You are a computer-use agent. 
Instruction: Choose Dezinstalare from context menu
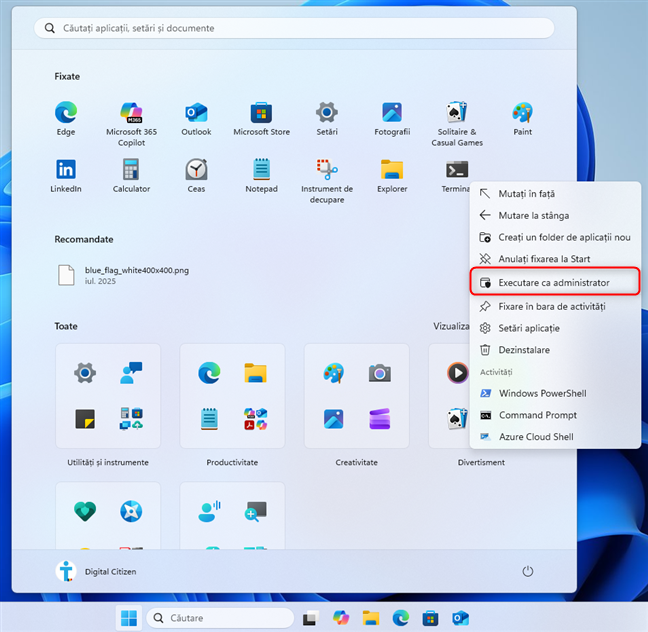tap(555, 350)
